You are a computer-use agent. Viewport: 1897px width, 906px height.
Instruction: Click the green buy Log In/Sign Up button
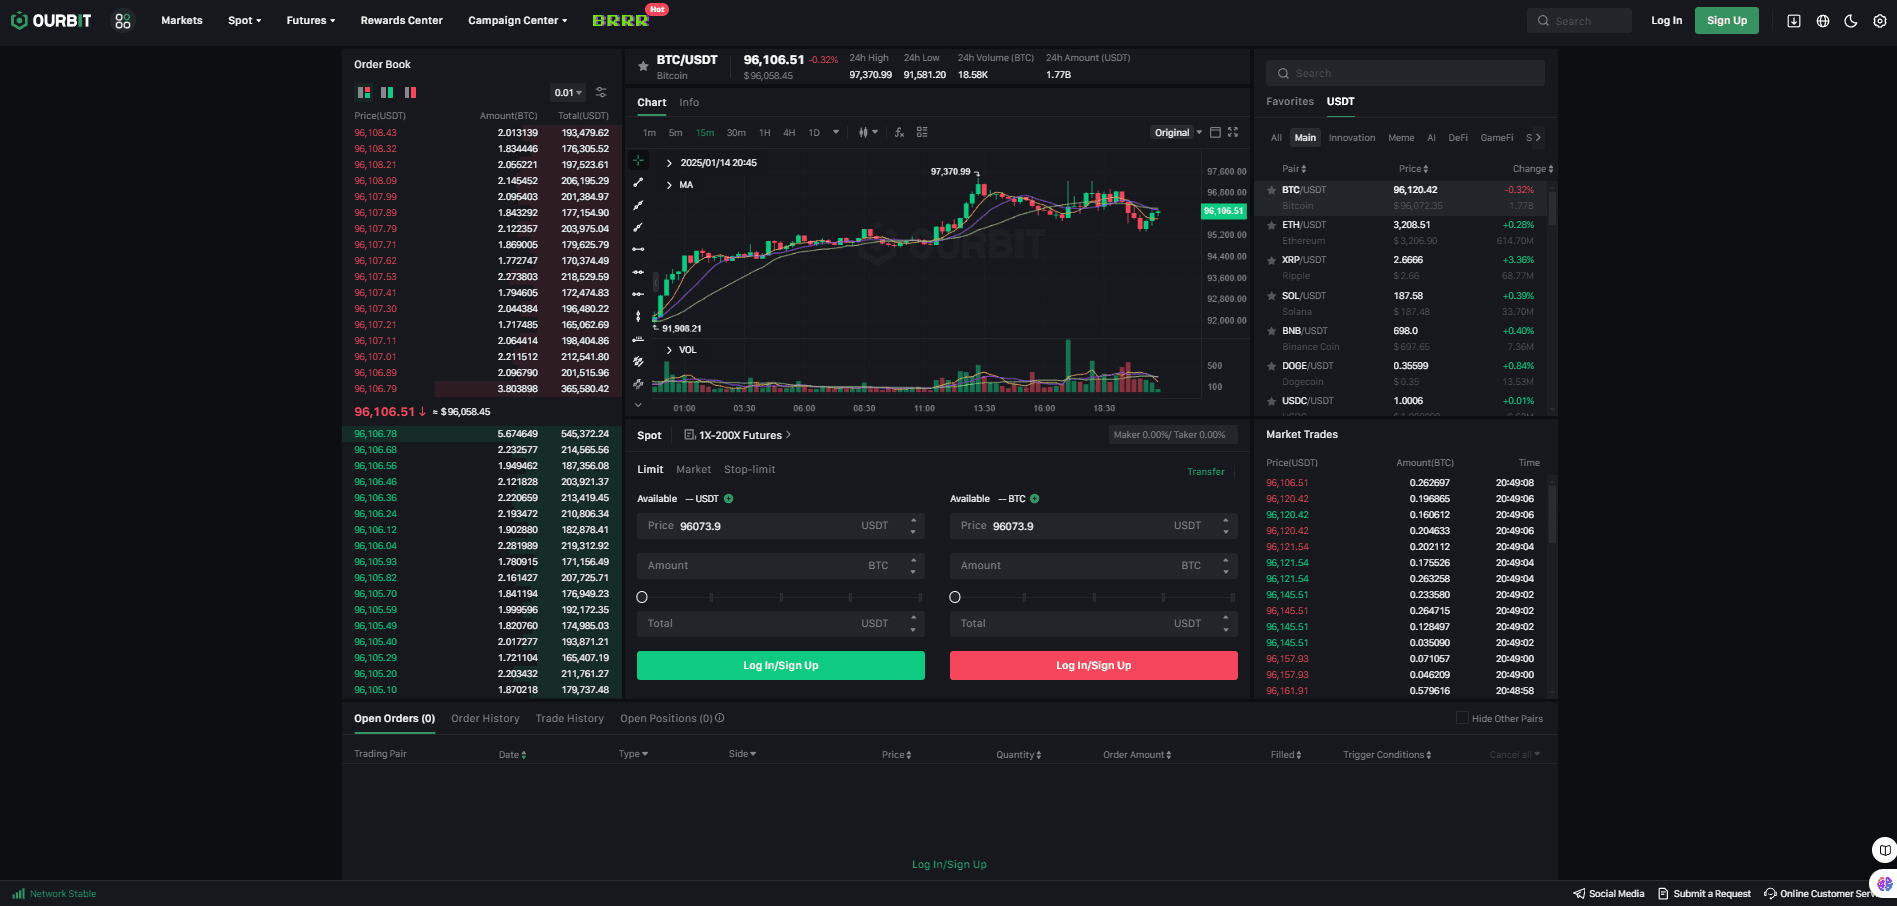[x=781, y=666]
